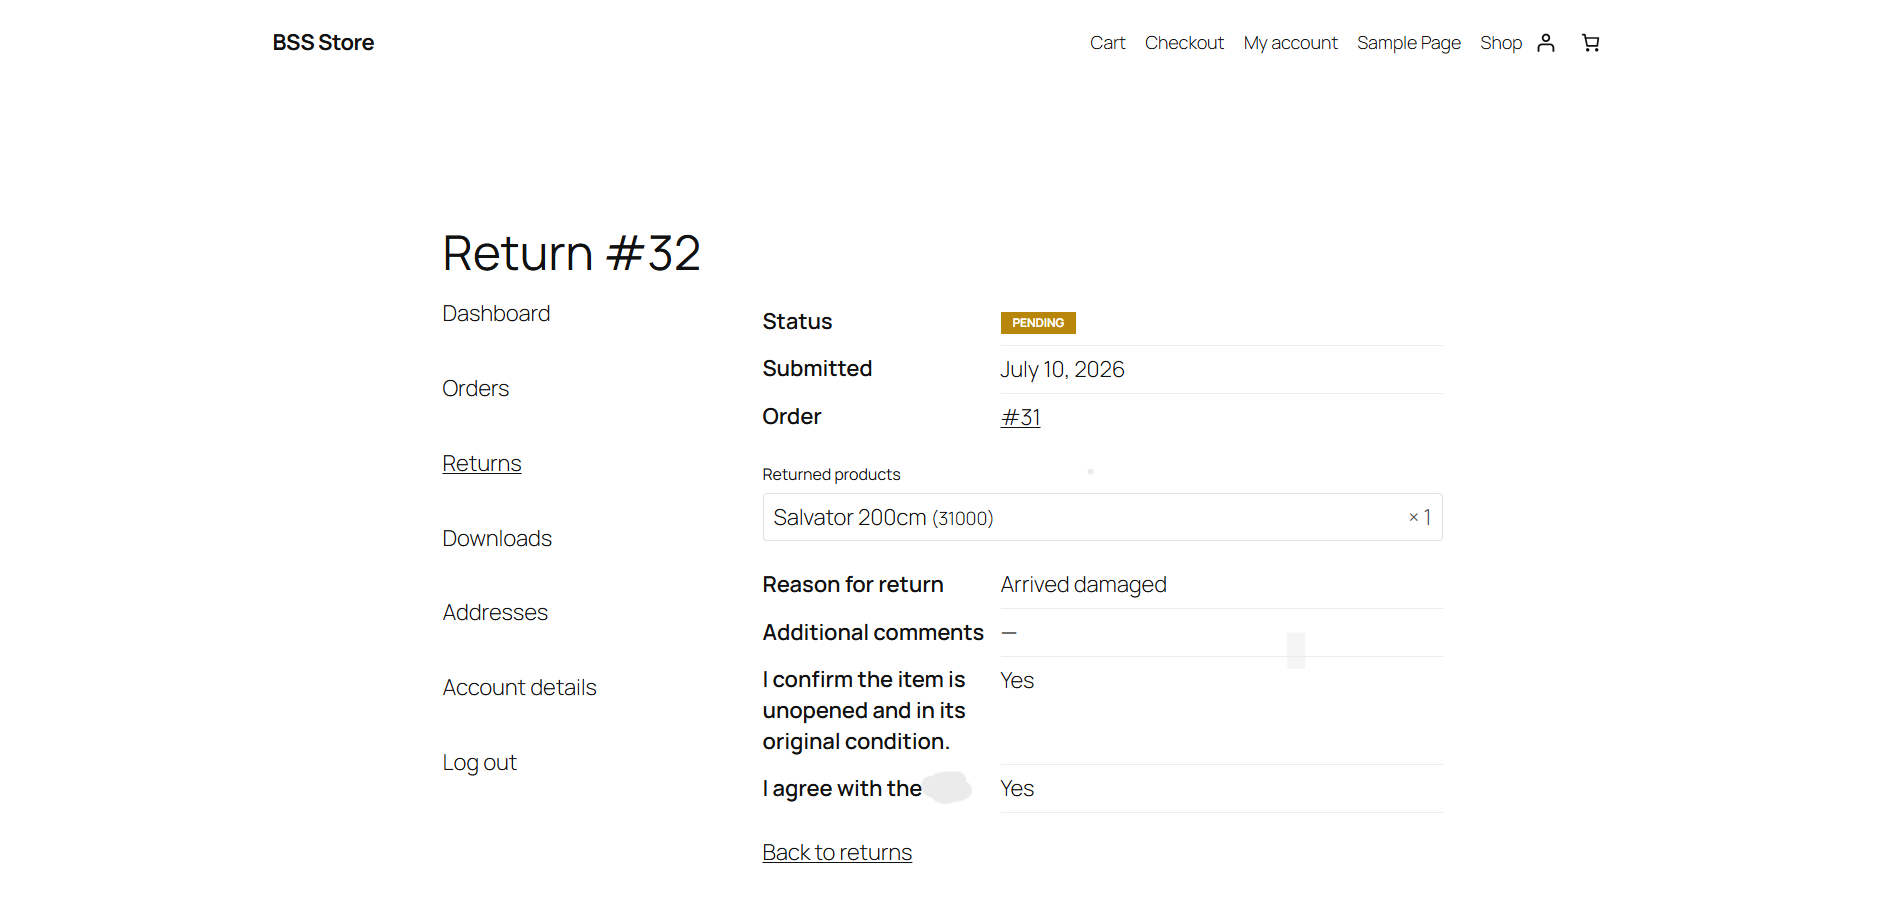Click Arrived damaged reason text
Viewport: 1890px width, 908px height.
[1083, 584]
